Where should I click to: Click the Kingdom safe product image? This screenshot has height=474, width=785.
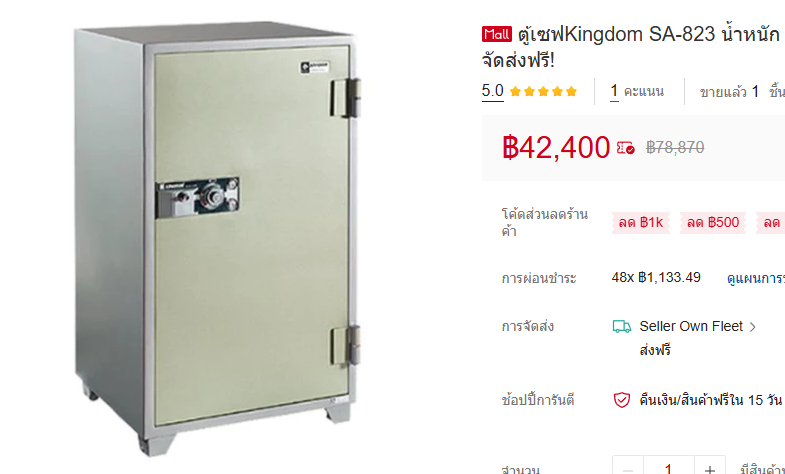[217, 238]
